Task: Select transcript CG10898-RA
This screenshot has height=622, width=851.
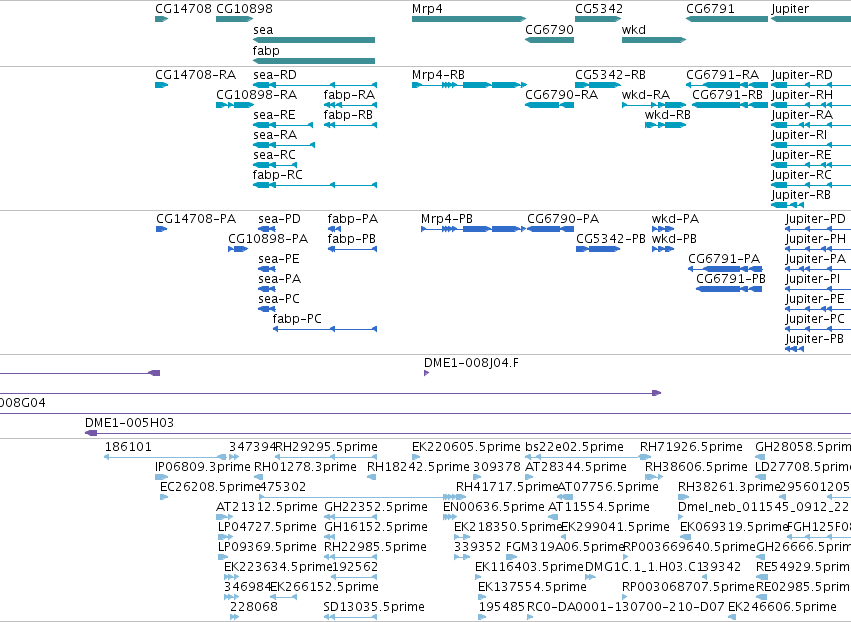Action: (x=235, y=105)
